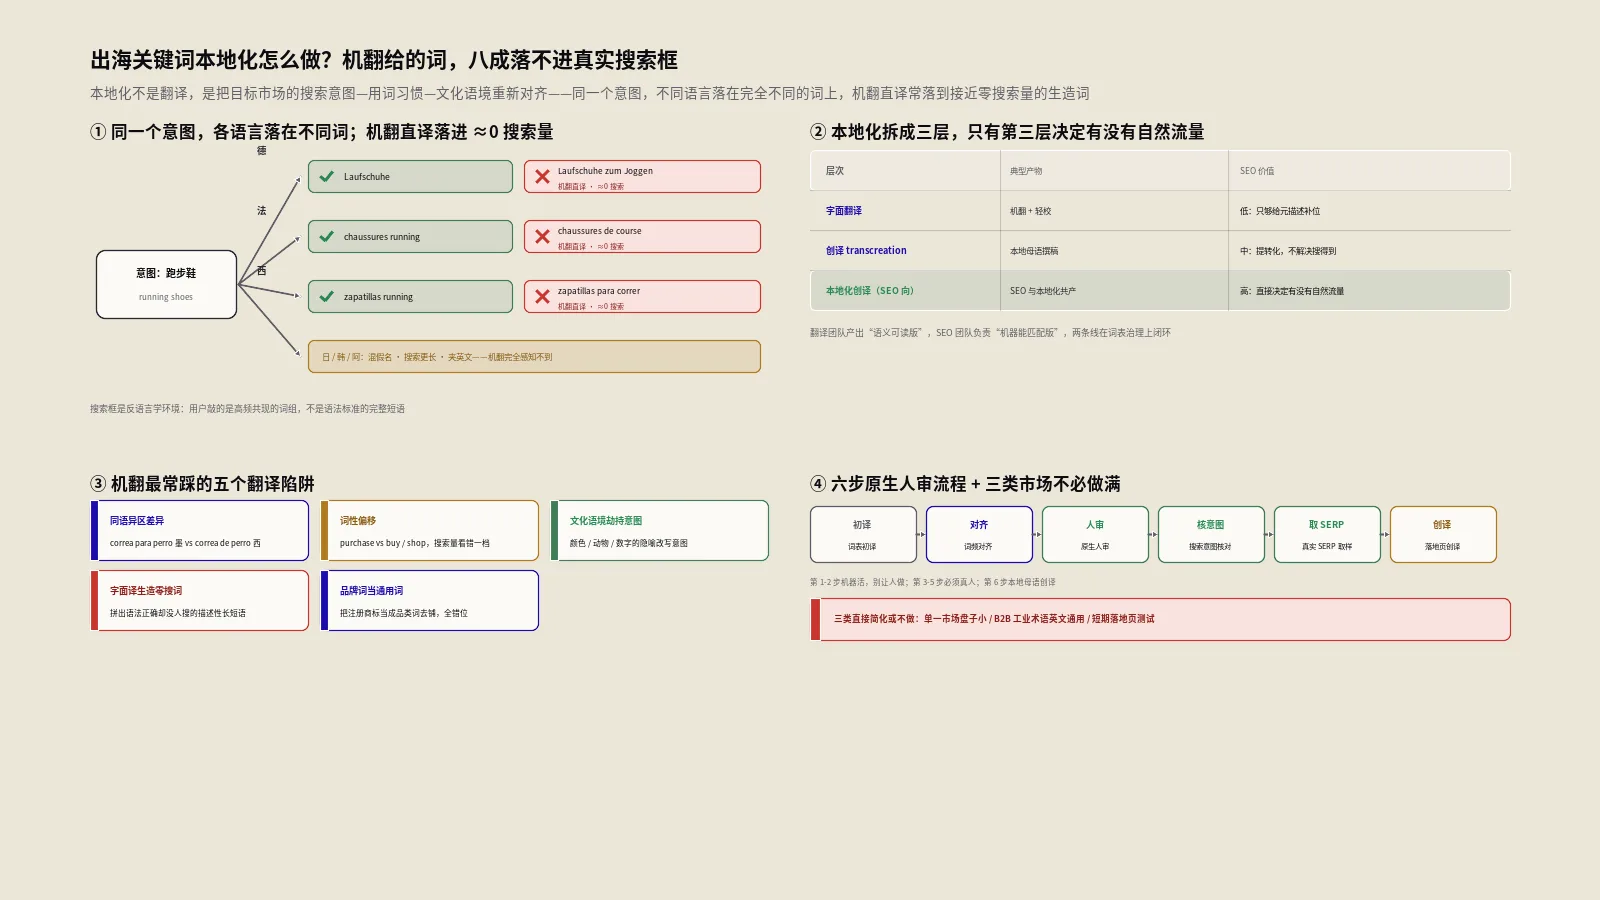The height and width of the screenshot is (900, 1600).
Task: Click the 文化语境劫持意图 trap card
Action: pyautogui.click(x=660, y=531)
